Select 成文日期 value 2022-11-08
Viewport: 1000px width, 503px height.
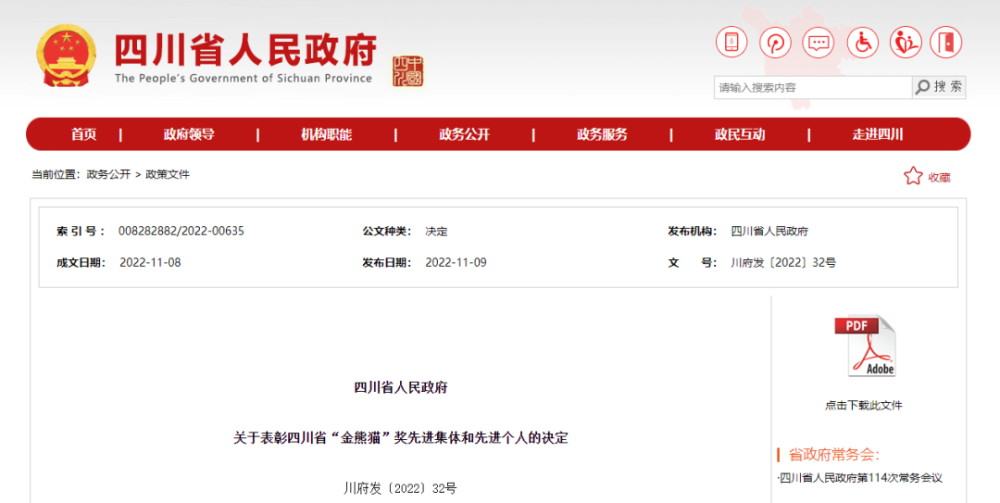tap(150, 263)
